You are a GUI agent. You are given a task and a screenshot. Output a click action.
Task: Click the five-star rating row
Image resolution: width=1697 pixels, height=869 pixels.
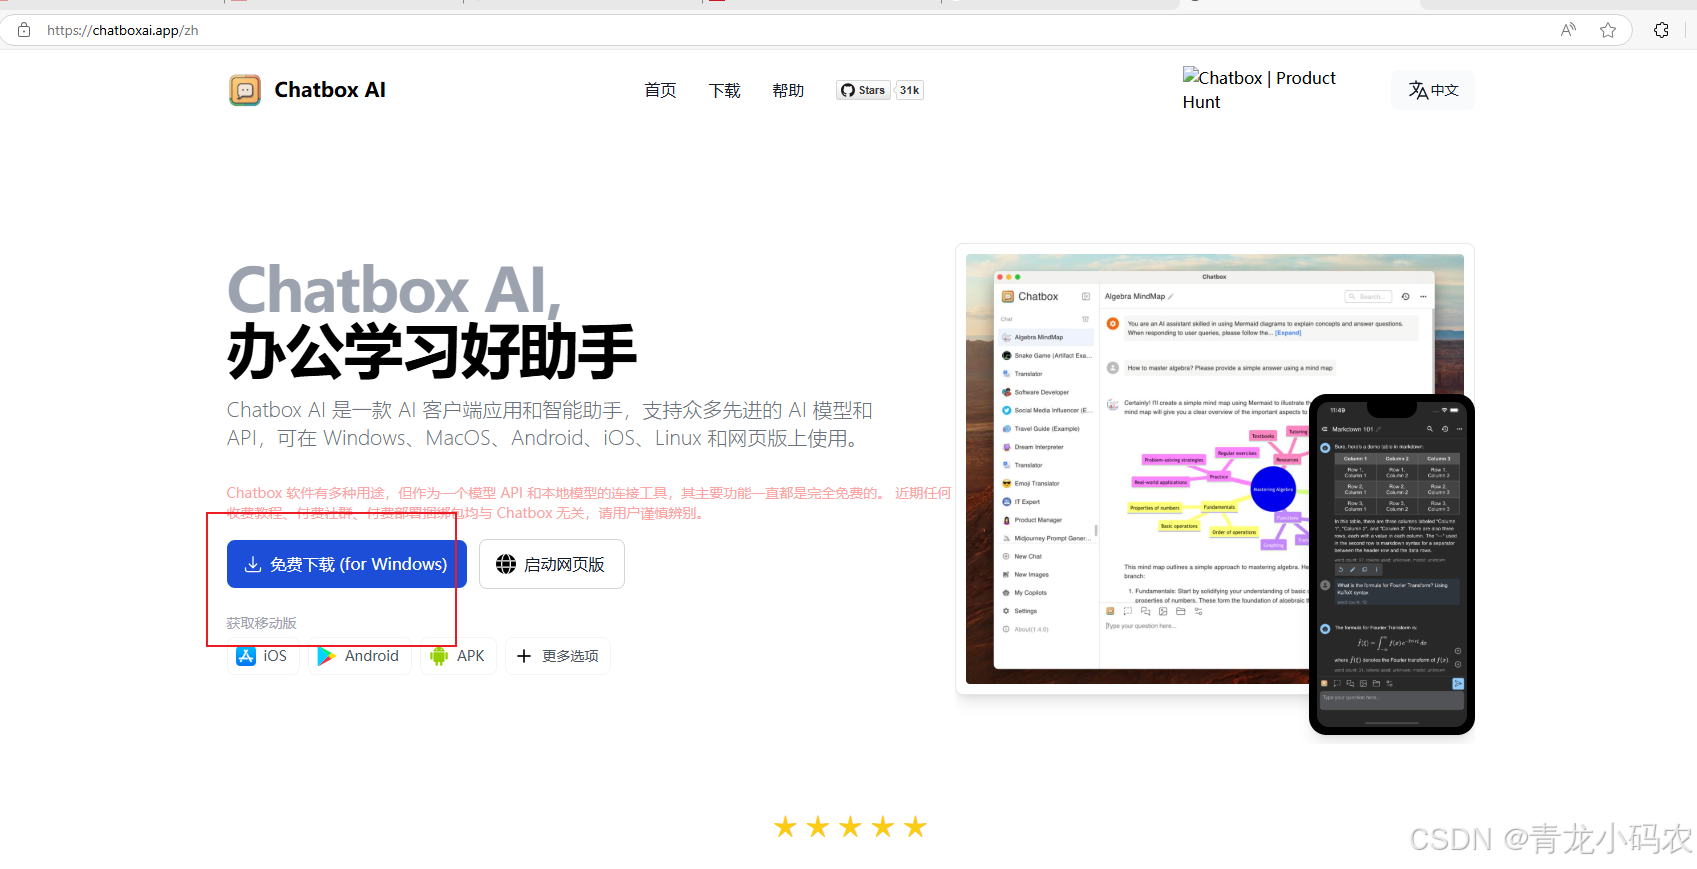coord(850,827)
